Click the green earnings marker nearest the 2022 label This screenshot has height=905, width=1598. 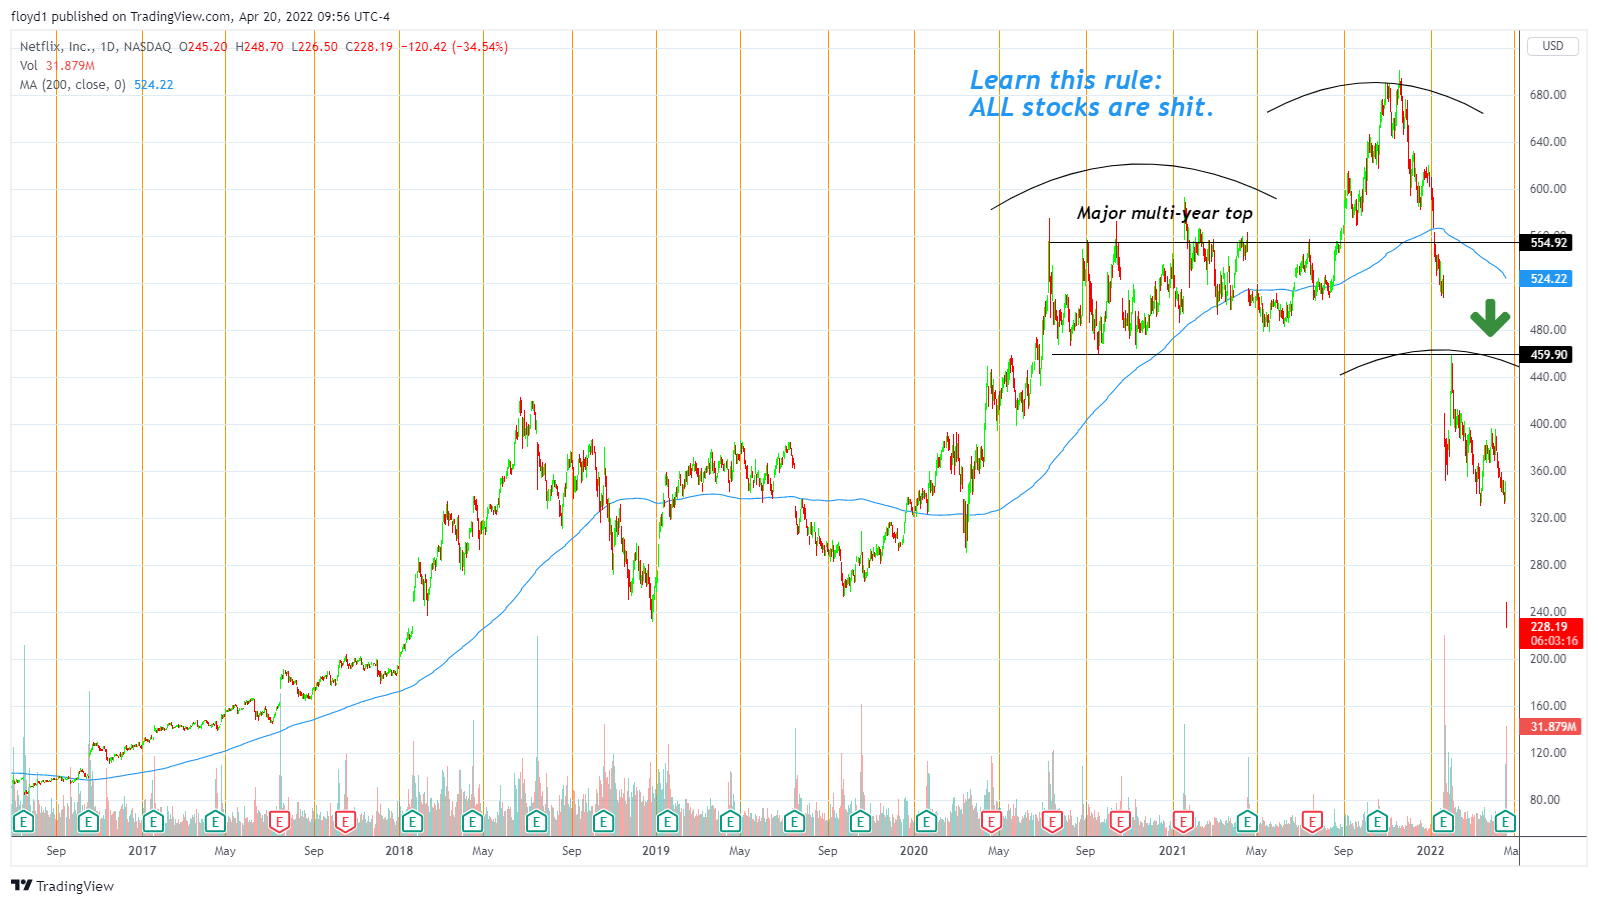[1442, 822]
